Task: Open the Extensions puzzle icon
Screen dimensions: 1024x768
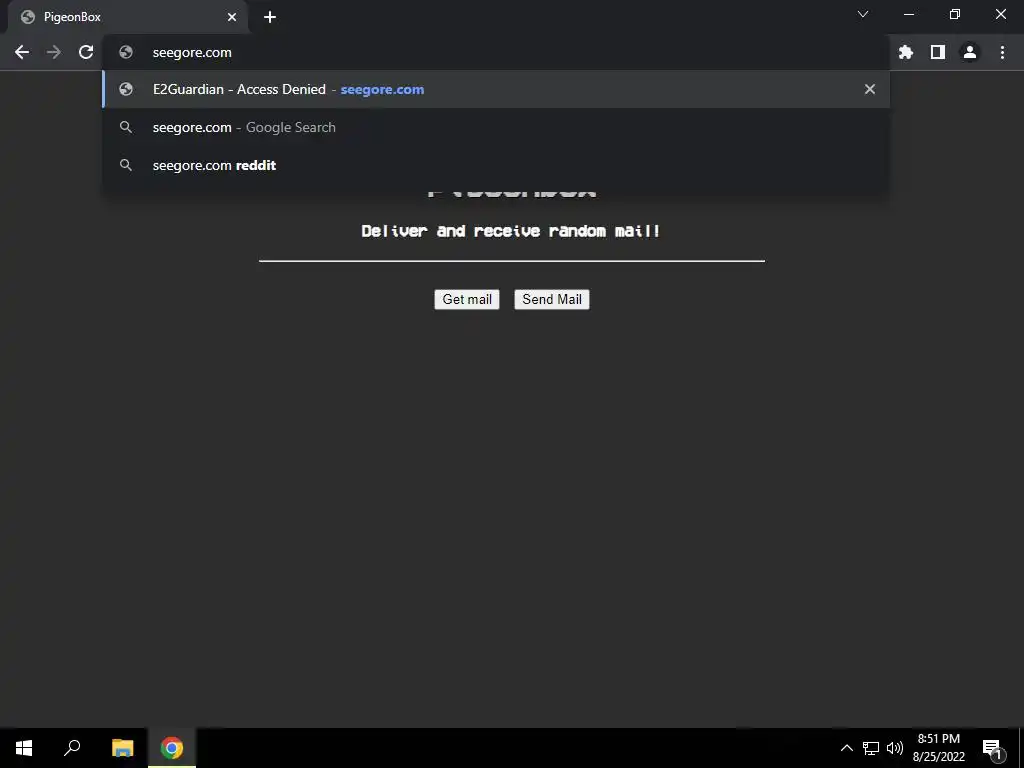Action: pyautogui.click(x=906, y=52)
